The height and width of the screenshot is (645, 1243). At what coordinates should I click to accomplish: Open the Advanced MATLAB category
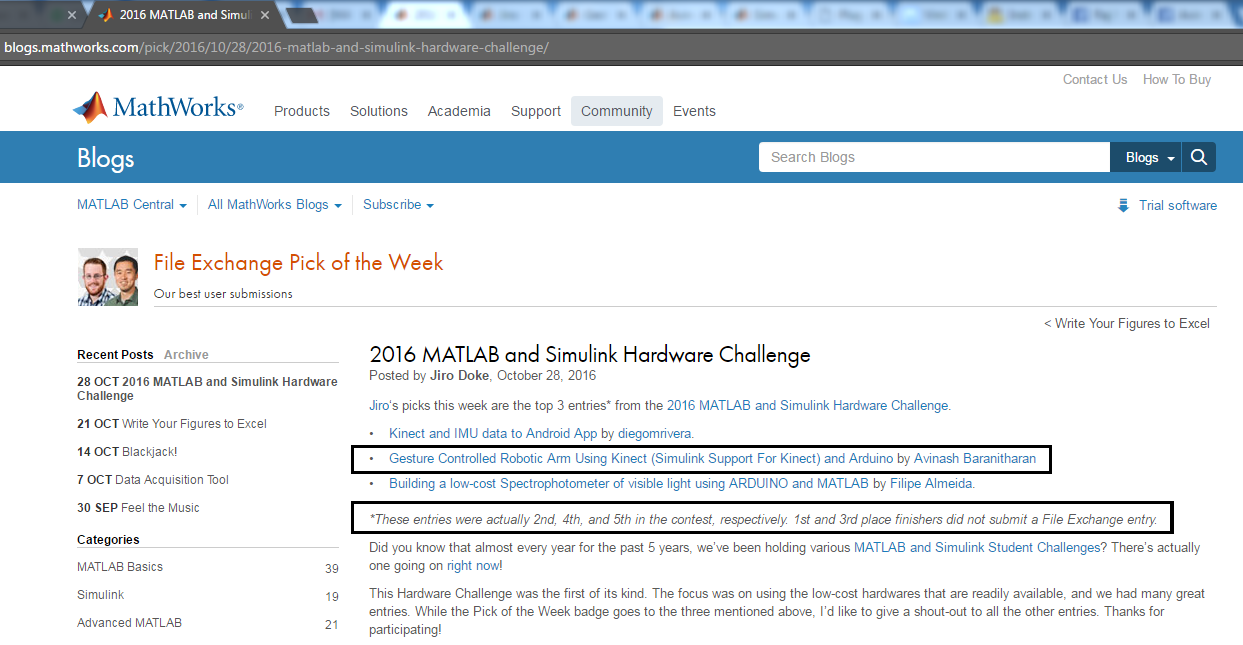pyautogui.click(x=129, y=623)
